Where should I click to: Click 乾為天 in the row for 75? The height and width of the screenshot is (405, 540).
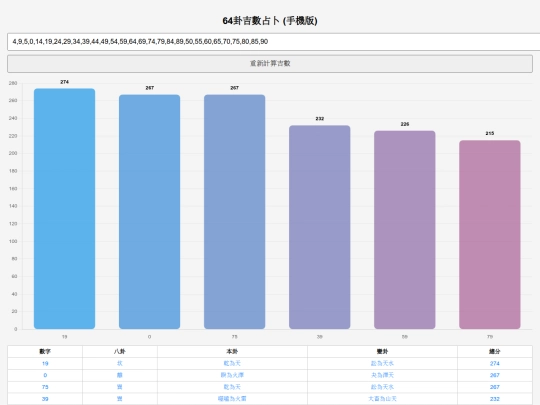pos(232,387)
